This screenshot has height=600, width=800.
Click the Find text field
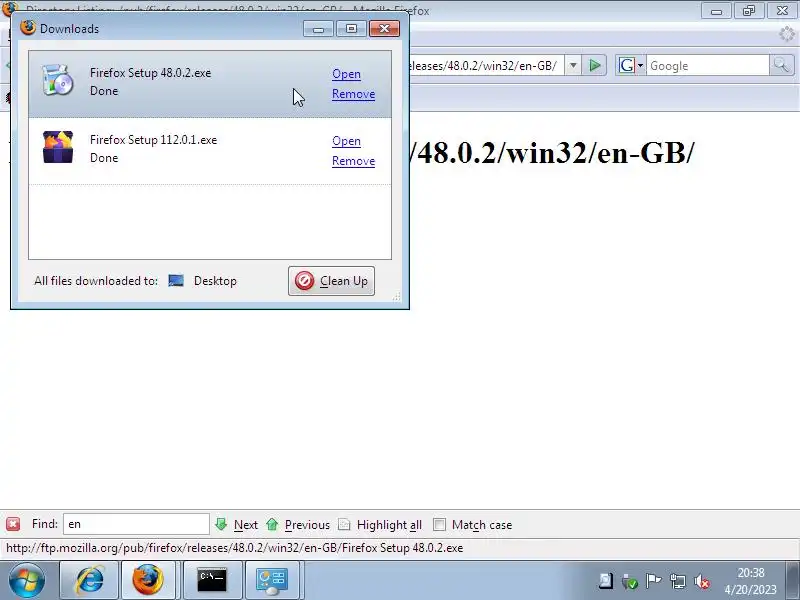coord(136,524)
